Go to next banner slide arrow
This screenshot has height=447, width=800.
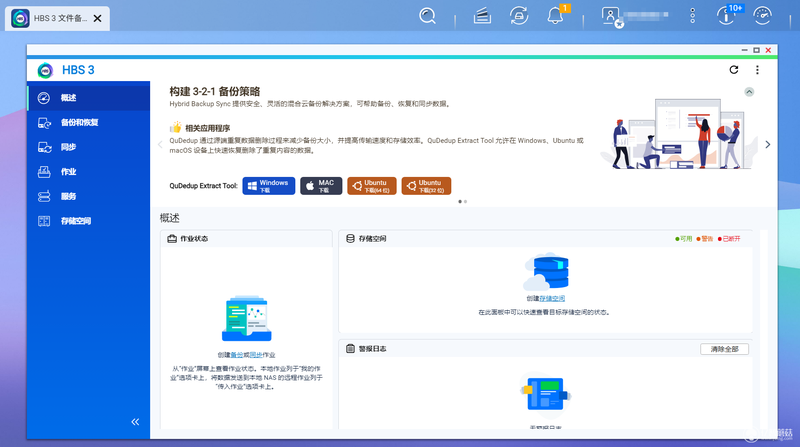[x=767, y=144]
